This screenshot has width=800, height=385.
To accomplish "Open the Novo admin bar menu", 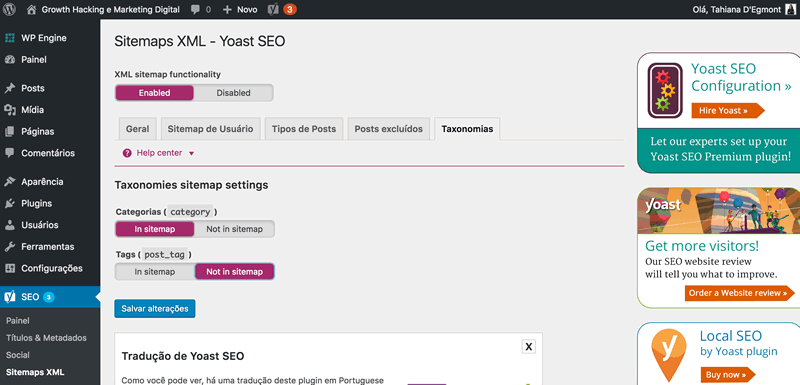I will 240,10.
